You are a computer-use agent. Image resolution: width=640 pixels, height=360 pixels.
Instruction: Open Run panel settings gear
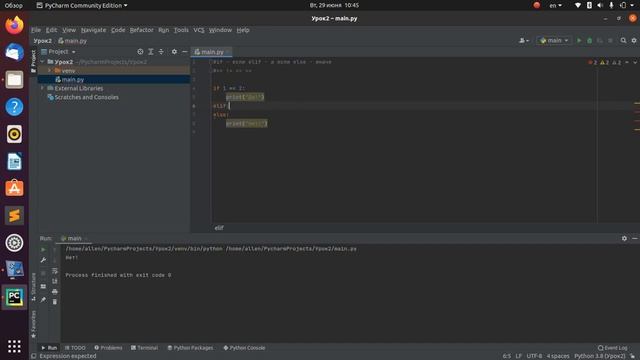click(x=624, y=238)
